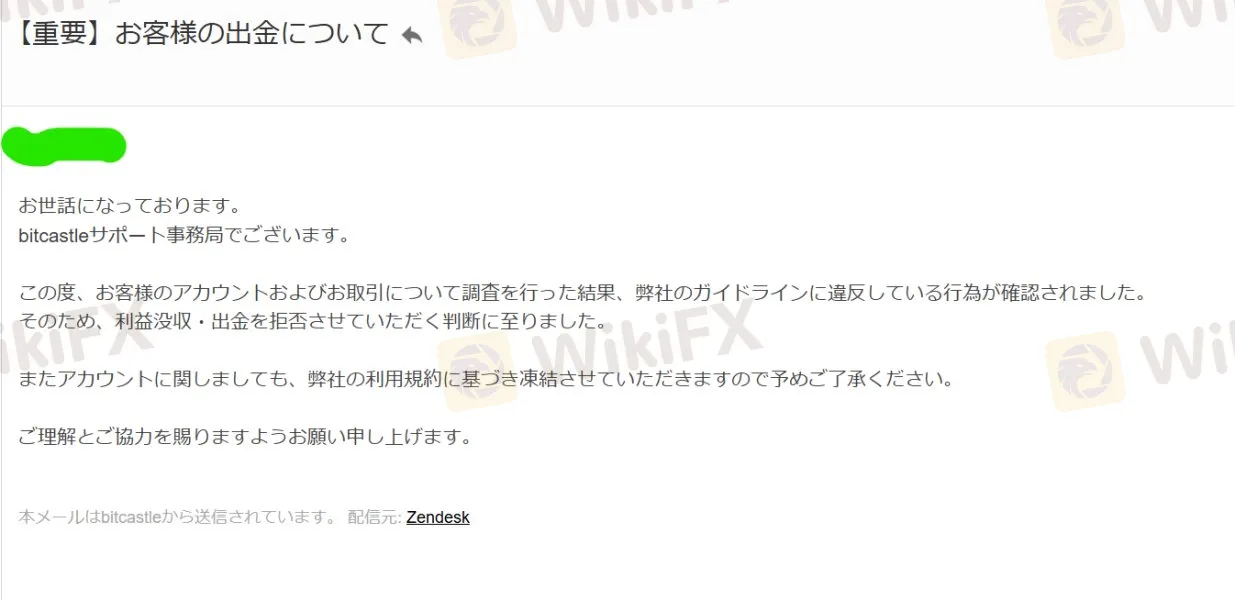Open the Zendesk link in the footer
The height and width of the screenshot is (600, 1235).
(x=438, y=517)
